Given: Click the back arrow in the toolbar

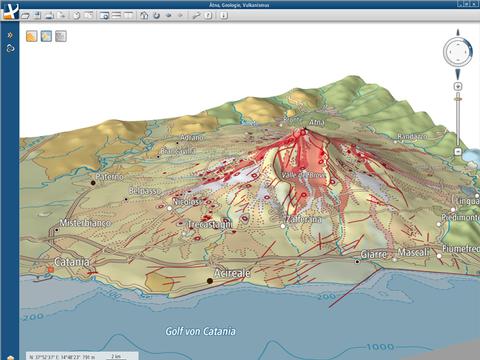Looking at the screenshot, I should 169,15.
